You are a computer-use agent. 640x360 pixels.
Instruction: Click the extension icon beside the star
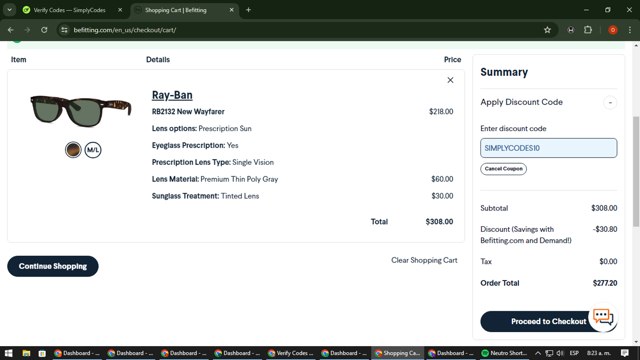pos(571,30)
